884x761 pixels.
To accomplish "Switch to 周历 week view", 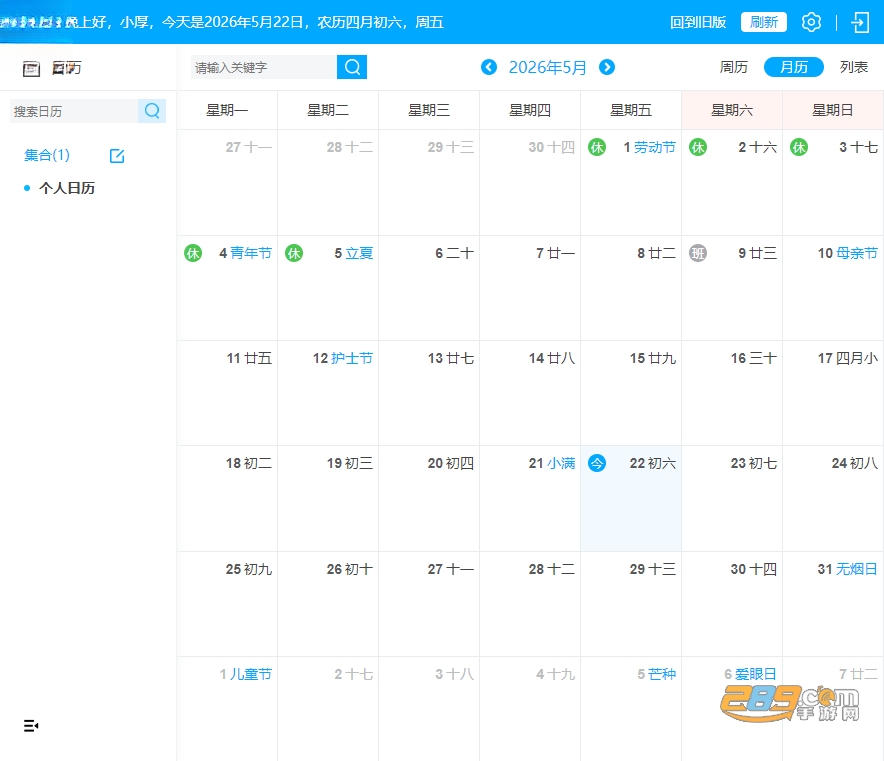I will [733, 67].
